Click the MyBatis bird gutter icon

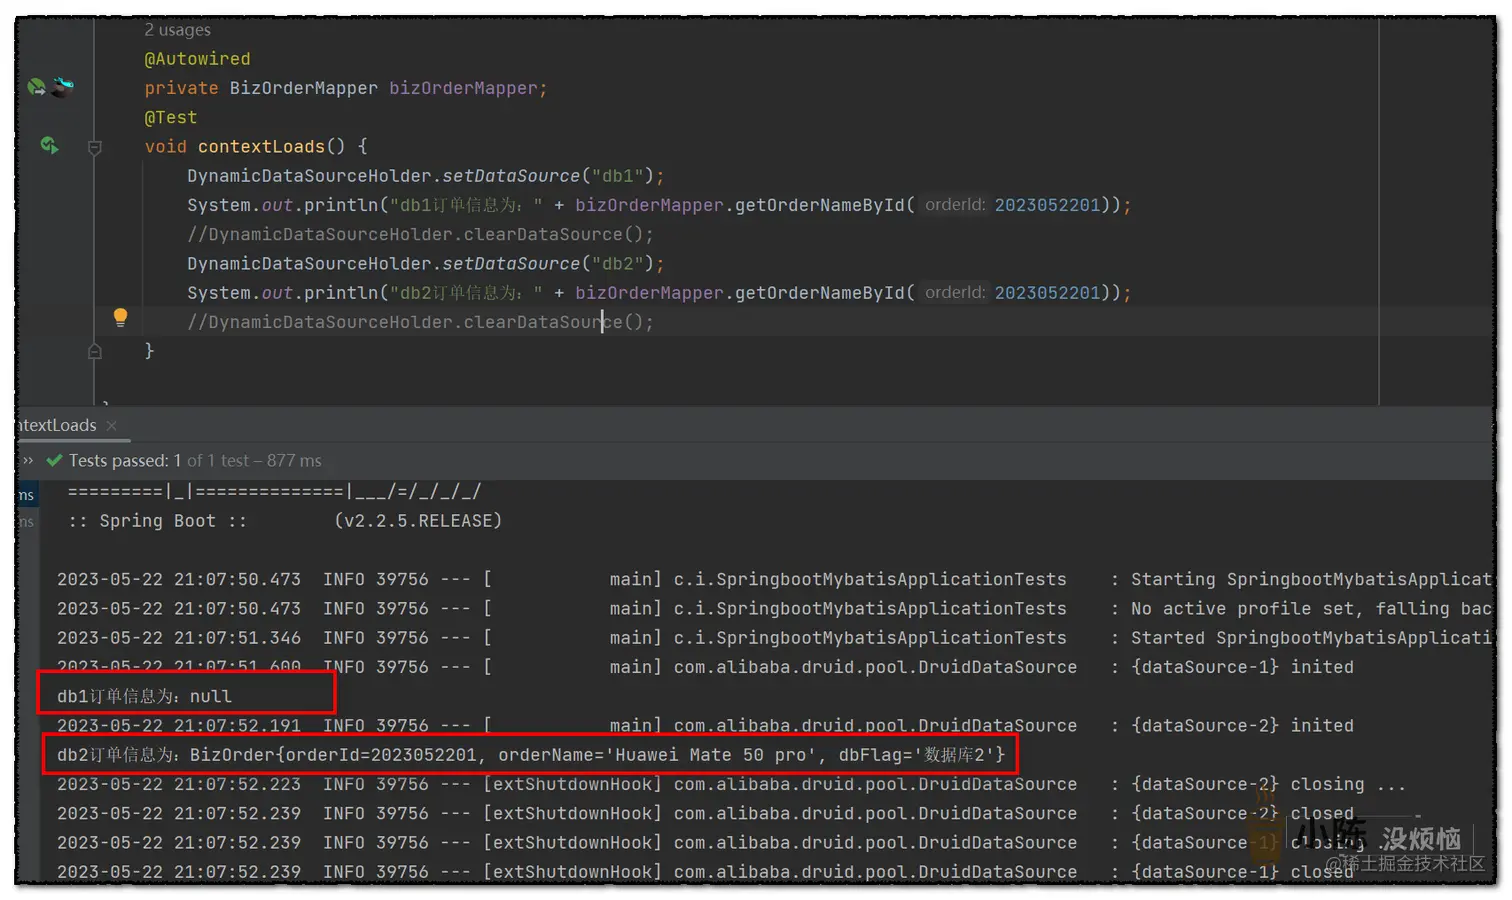click(63, 87)
